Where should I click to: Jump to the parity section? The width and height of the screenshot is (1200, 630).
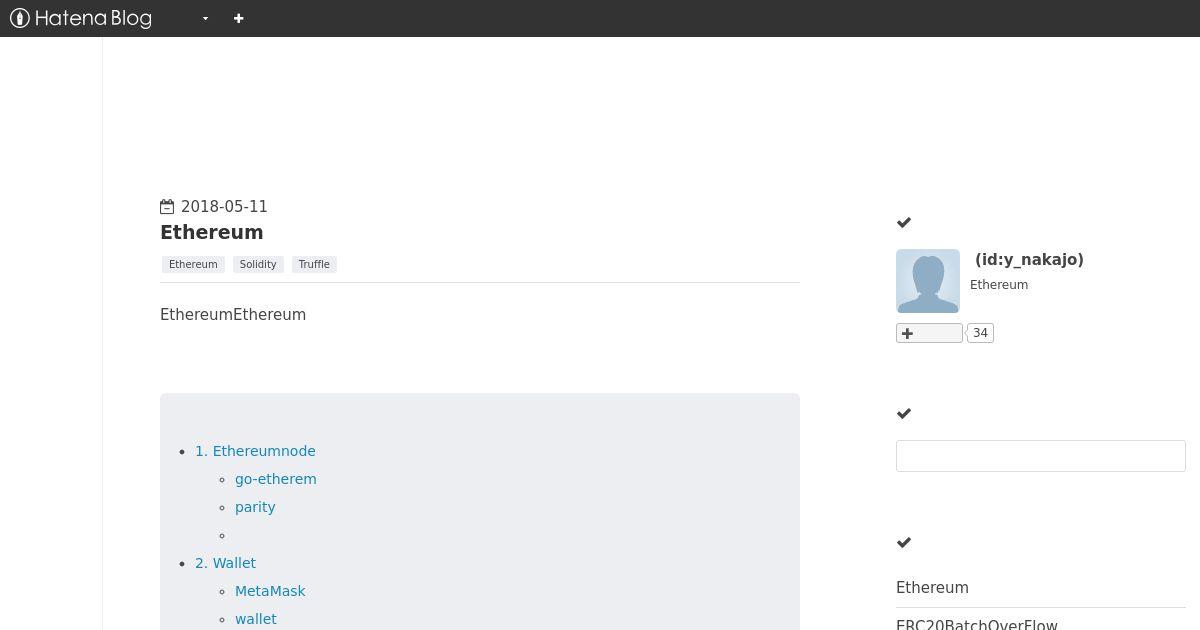point(255,507)
